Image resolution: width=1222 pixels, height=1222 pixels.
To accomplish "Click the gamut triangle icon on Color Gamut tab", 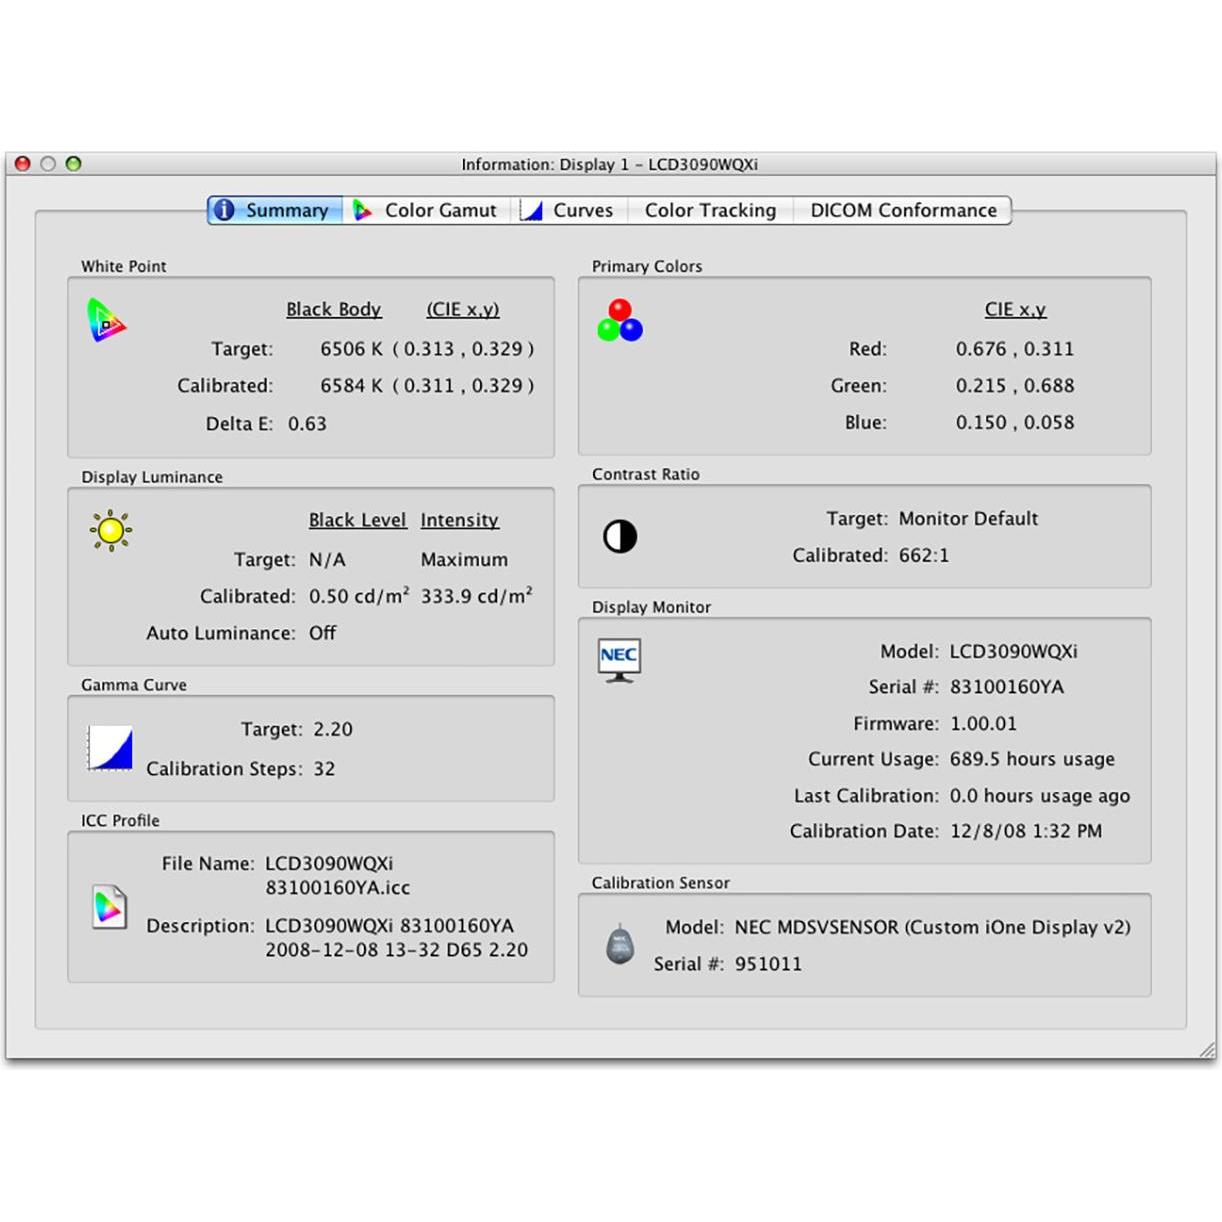I will [x=363, y=210].
